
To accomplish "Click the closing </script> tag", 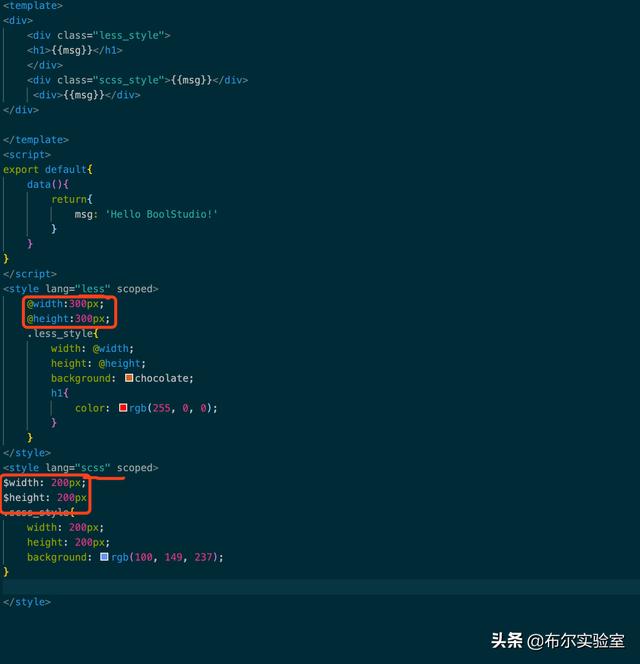I will [x=30, y=274].
